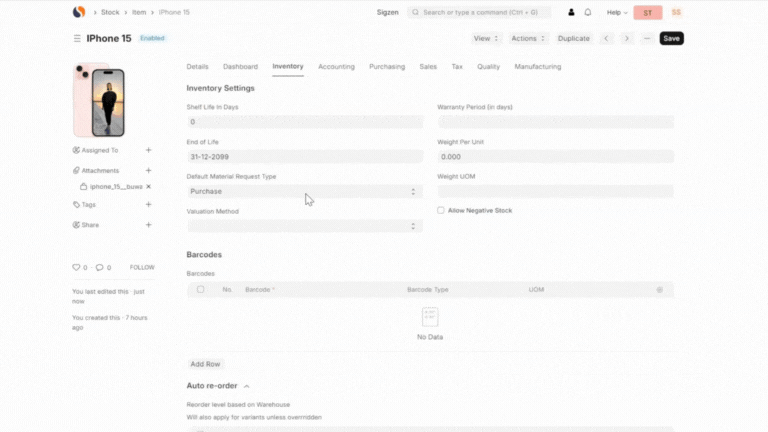This screenshot has width=768, height=432.
Task: Open the sidebar hamburger menu
Action: (x=77, y=38)
